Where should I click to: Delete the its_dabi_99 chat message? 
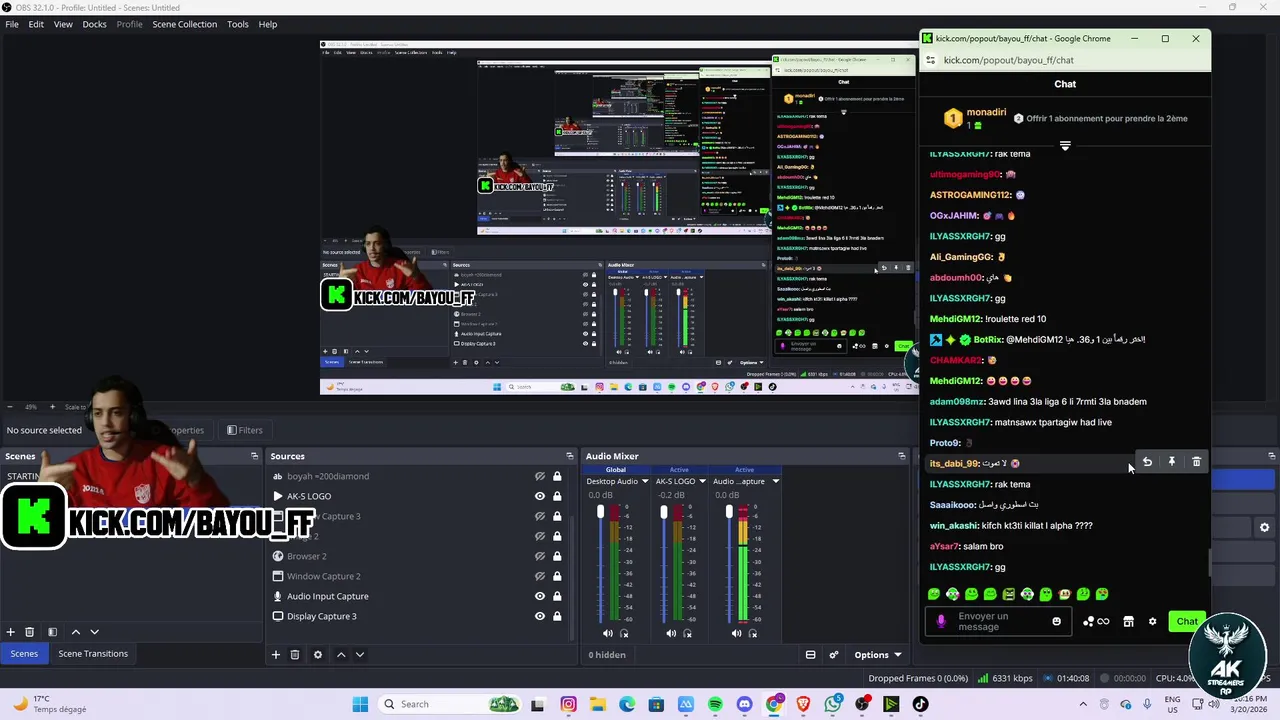pos(1196,462)
